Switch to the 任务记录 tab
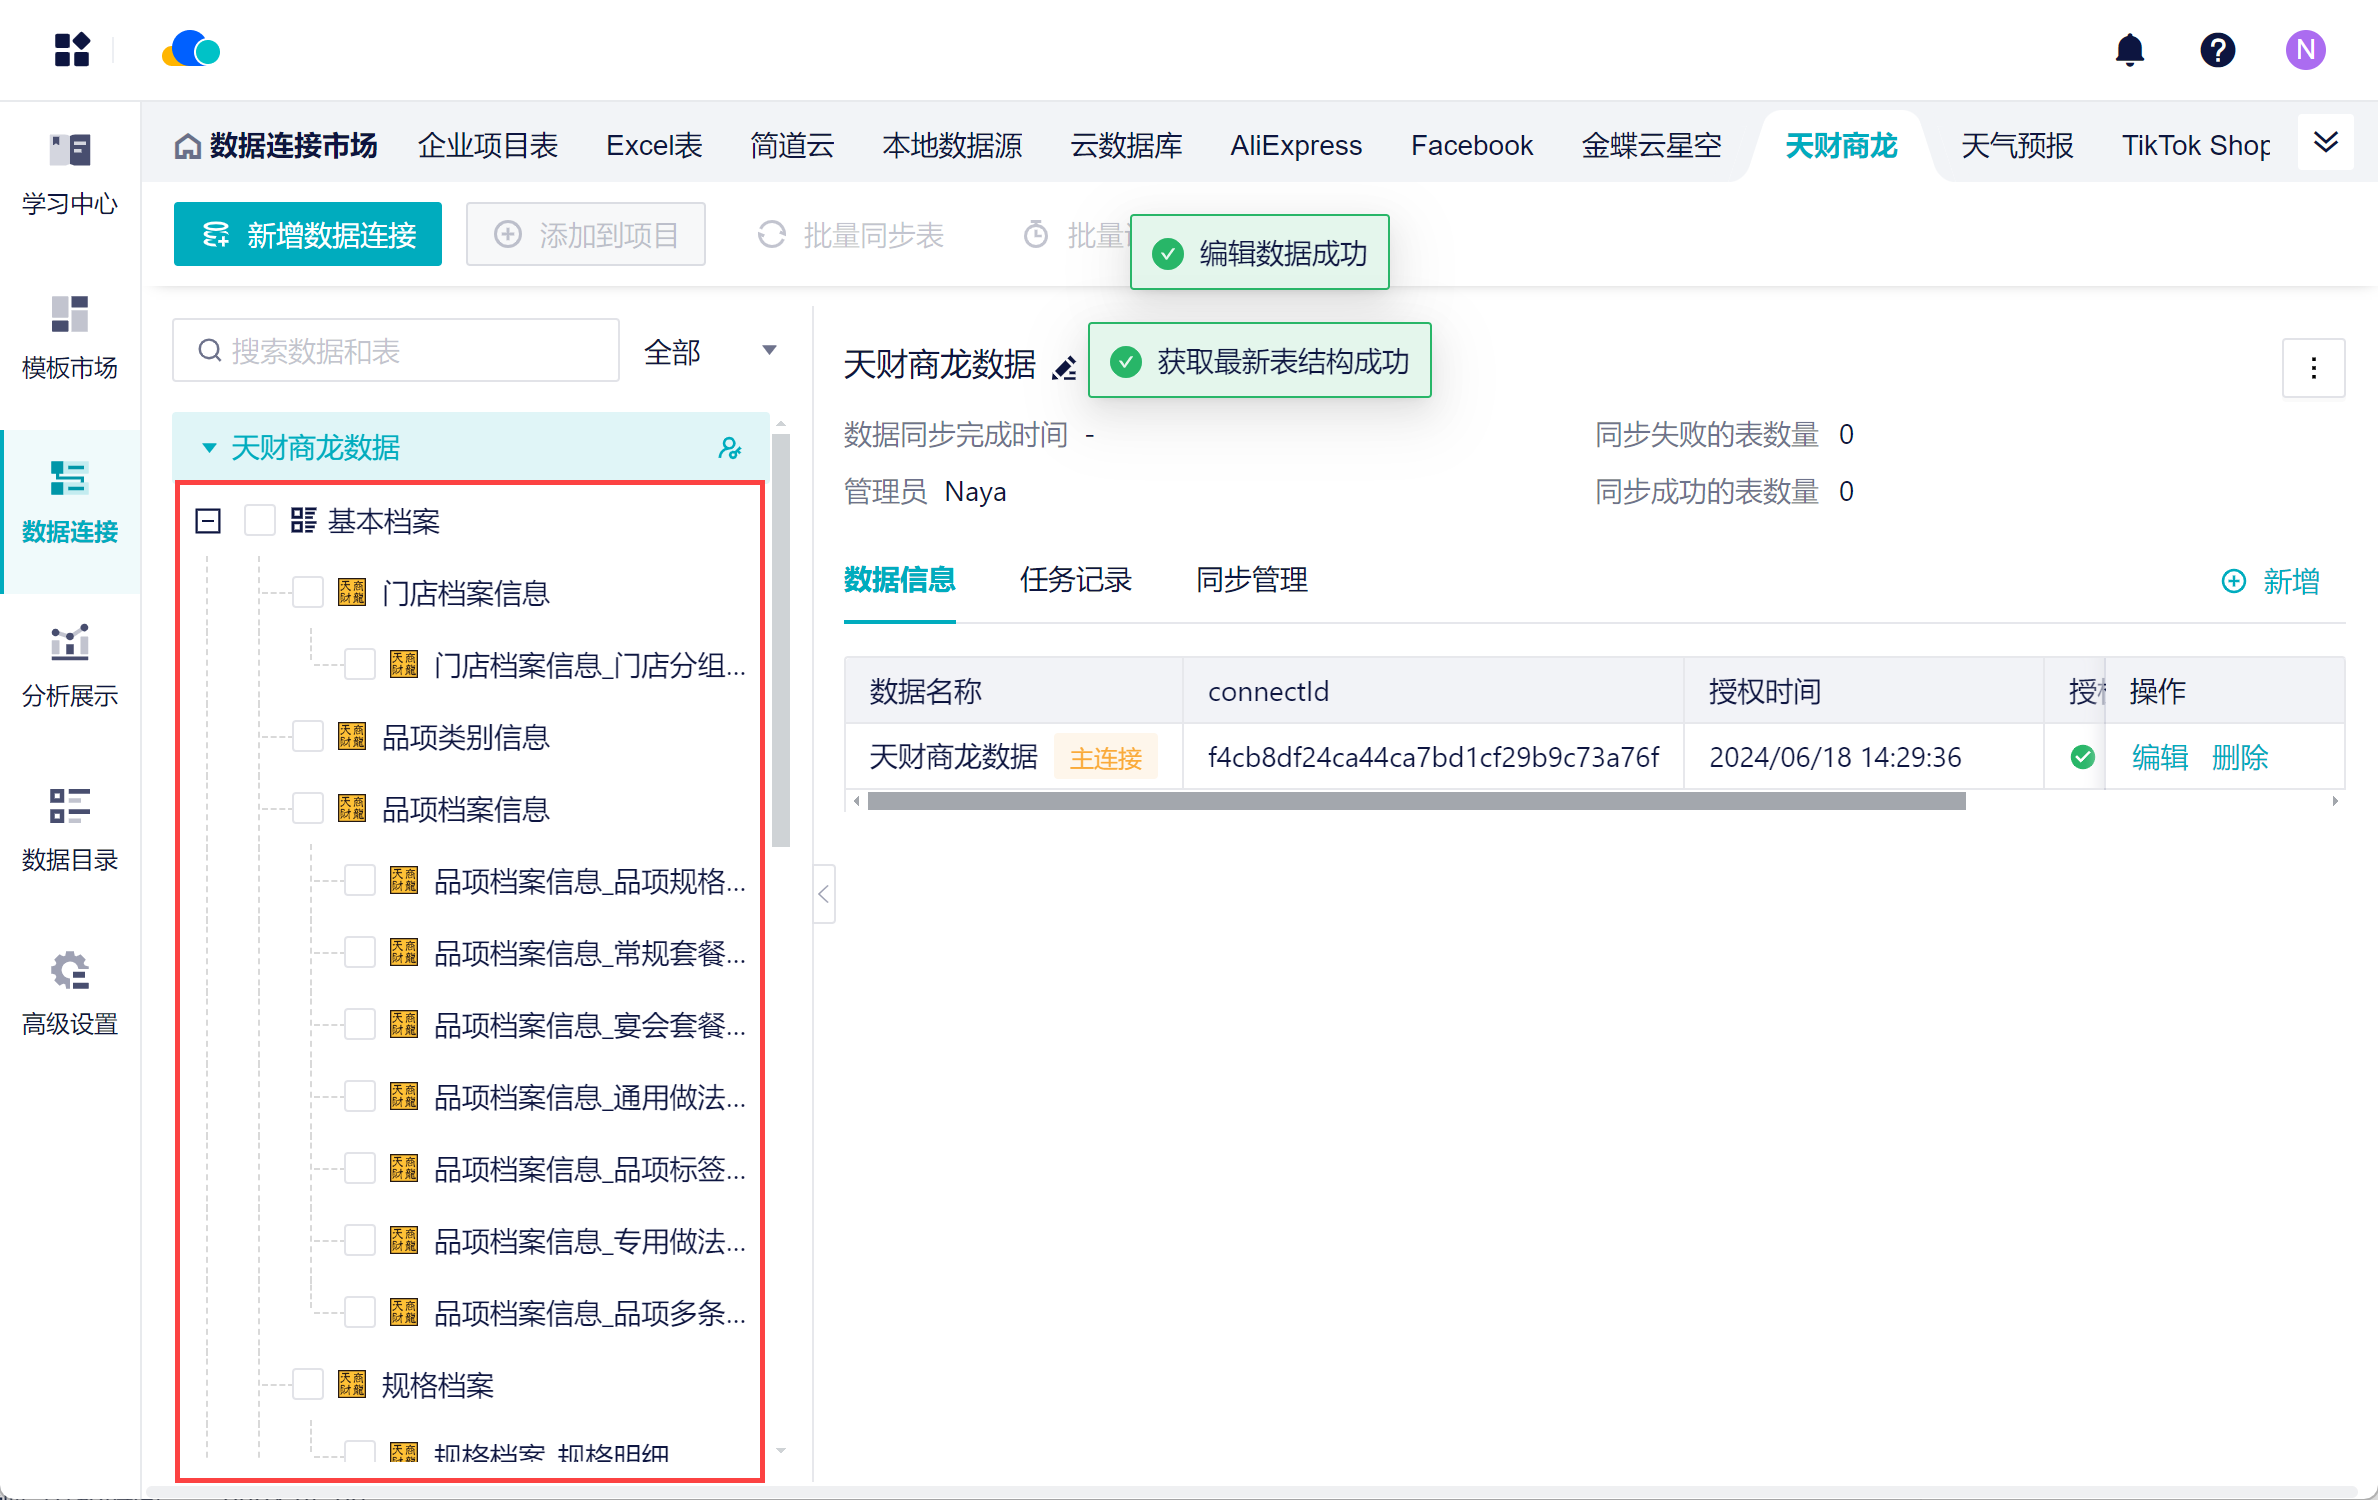The height and width of the screenshot is (1500, 2378). click(x=1075, y=580)
